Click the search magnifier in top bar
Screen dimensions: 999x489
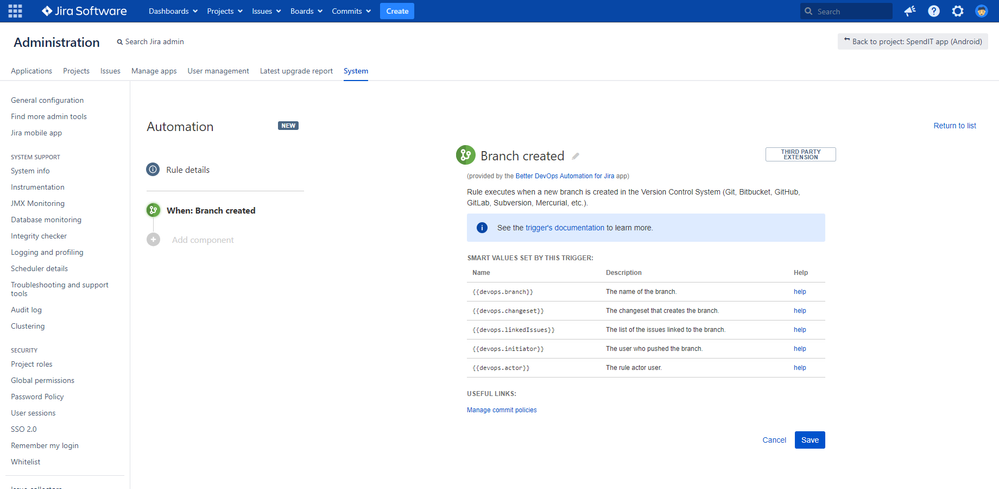[x=809, y=11]
